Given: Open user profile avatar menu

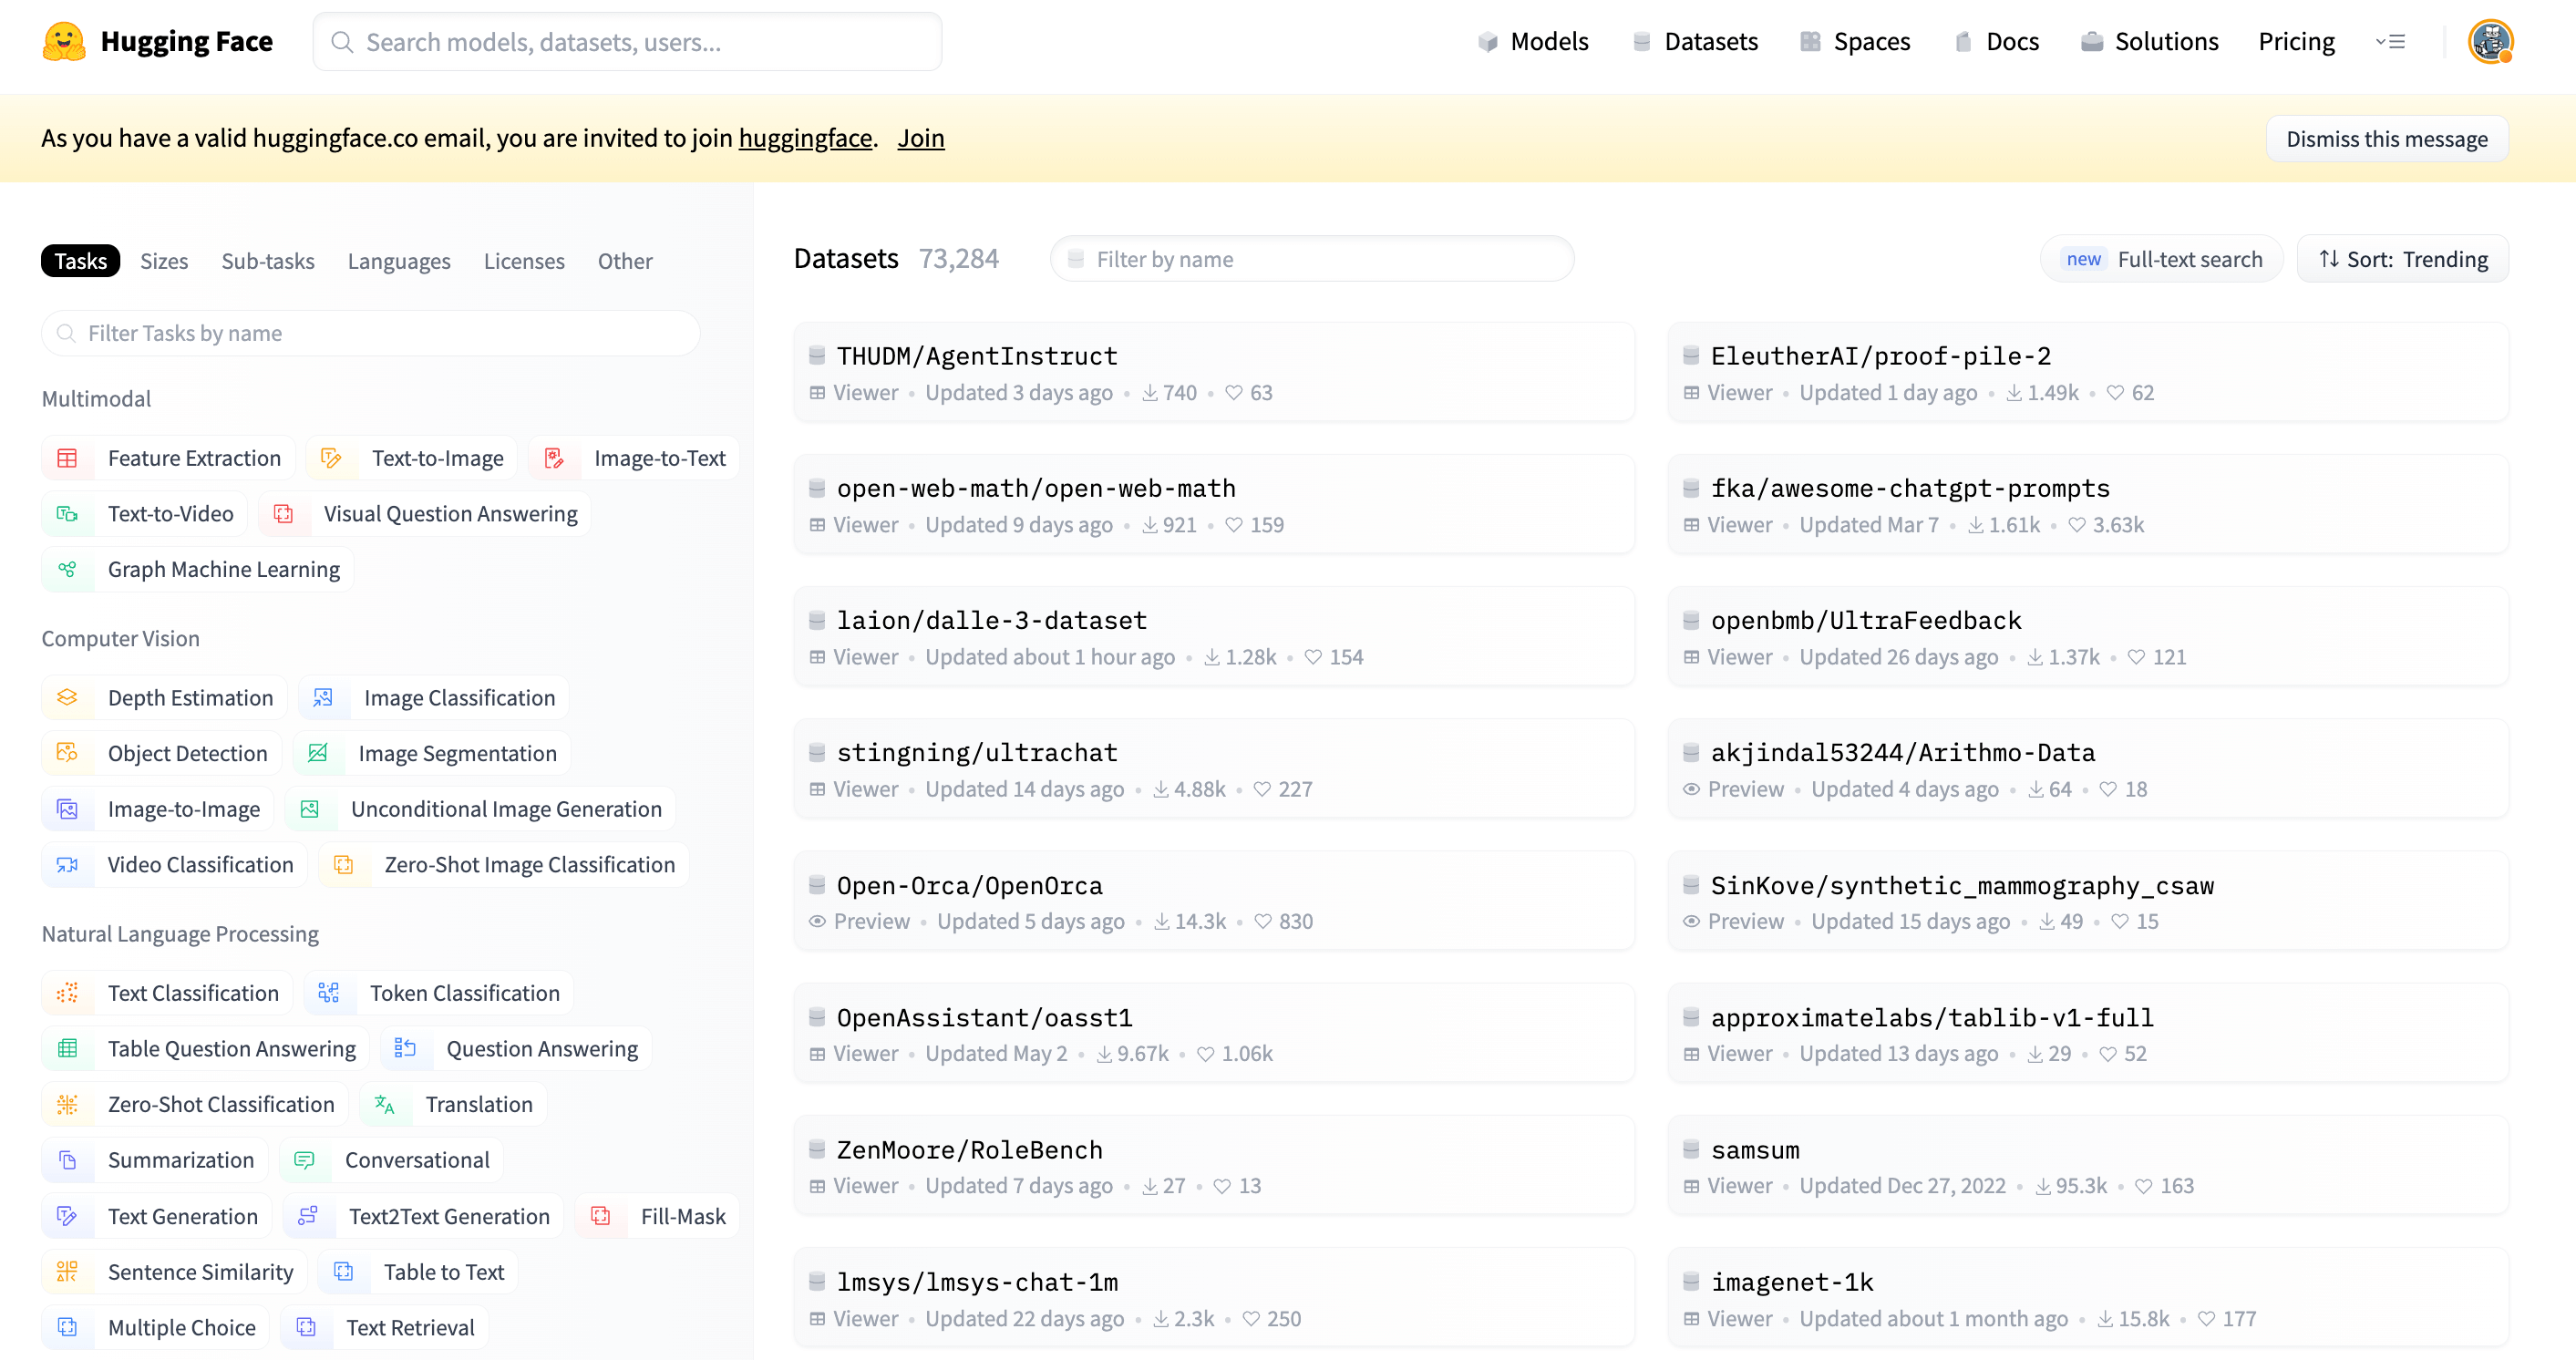Looking at the screenshot, I should [2489, 41].
